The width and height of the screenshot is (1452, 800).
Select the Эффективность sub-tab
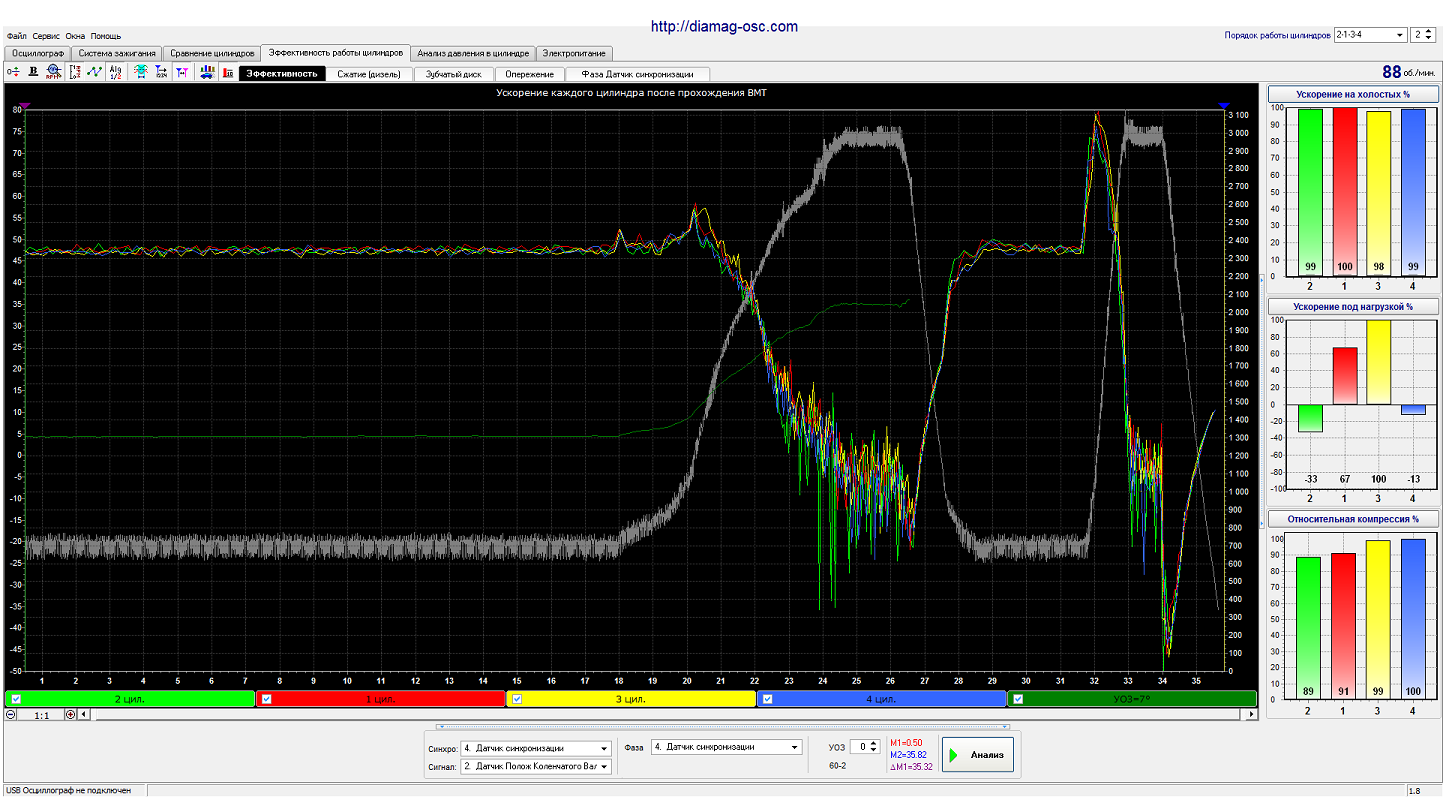[x=282, y=74]
